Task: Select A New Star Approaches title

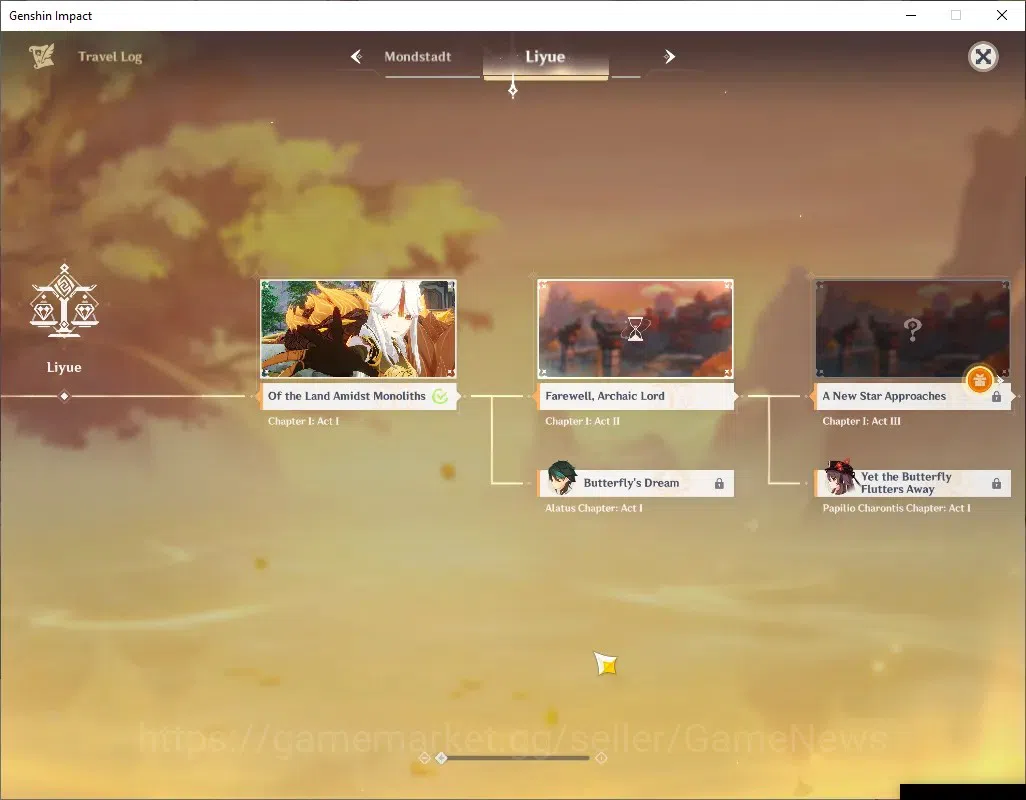Action: 884,396
